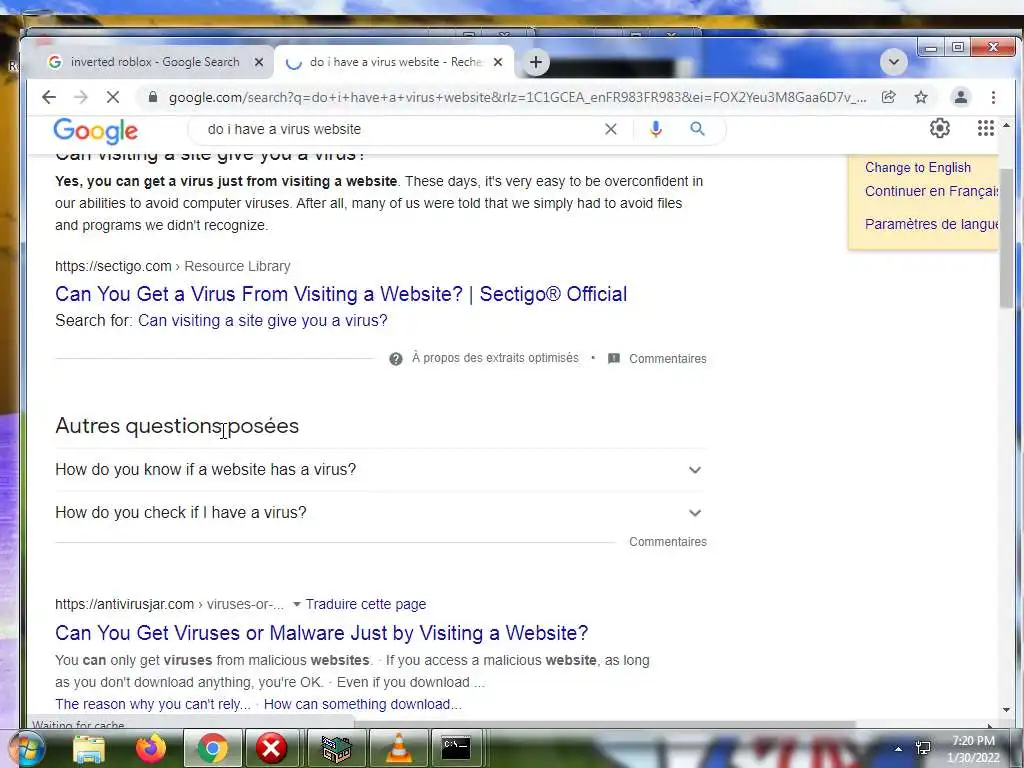Click the taskbar clock 7:20 PM
Screen dimensions: 1024x768
tap(974, 741)
